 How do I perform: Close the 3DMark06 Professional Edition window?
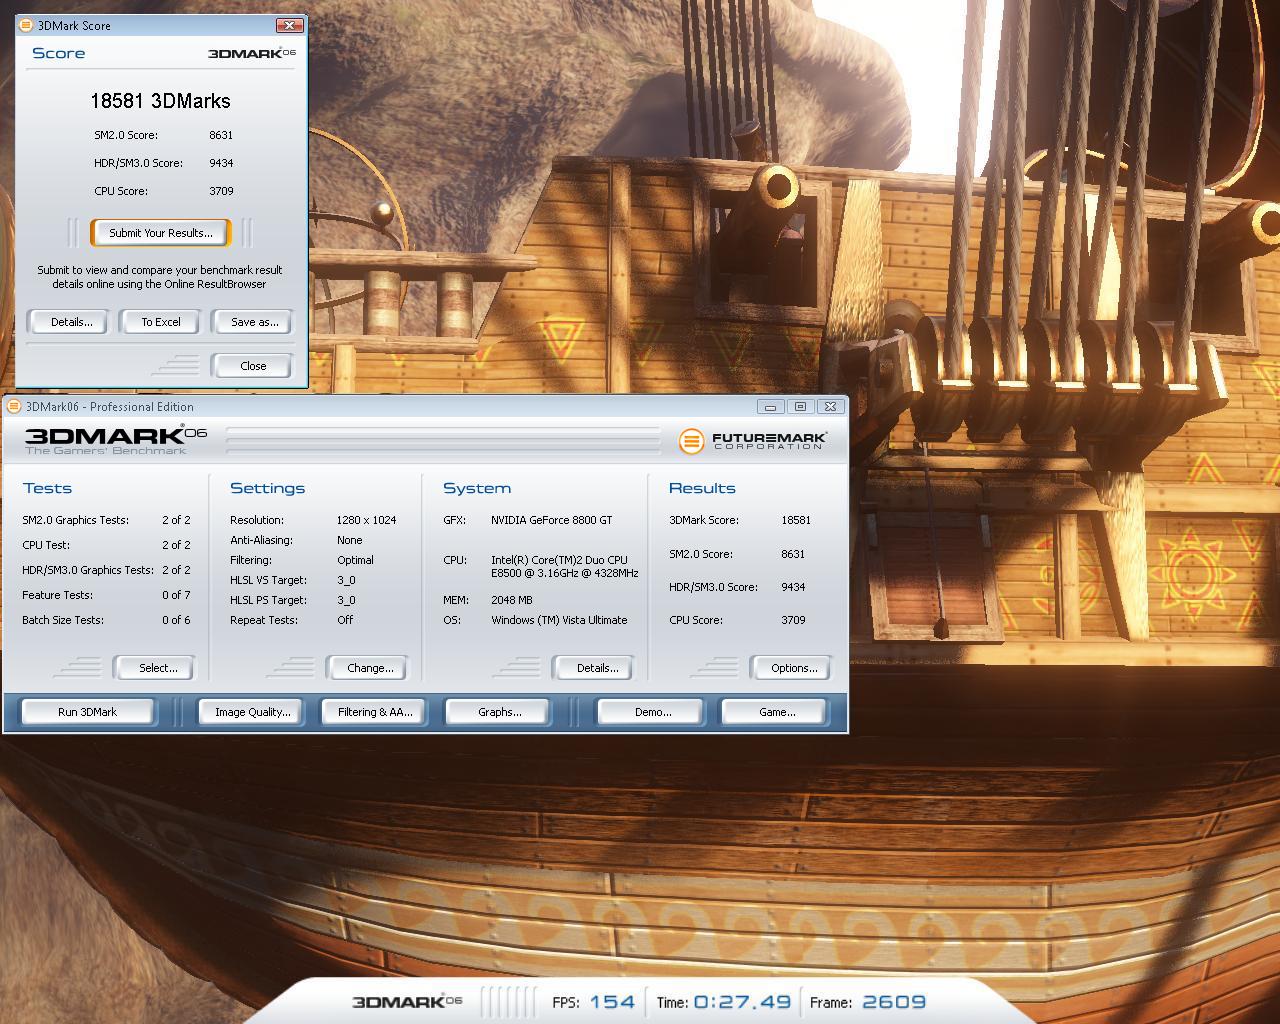(830, 406)
